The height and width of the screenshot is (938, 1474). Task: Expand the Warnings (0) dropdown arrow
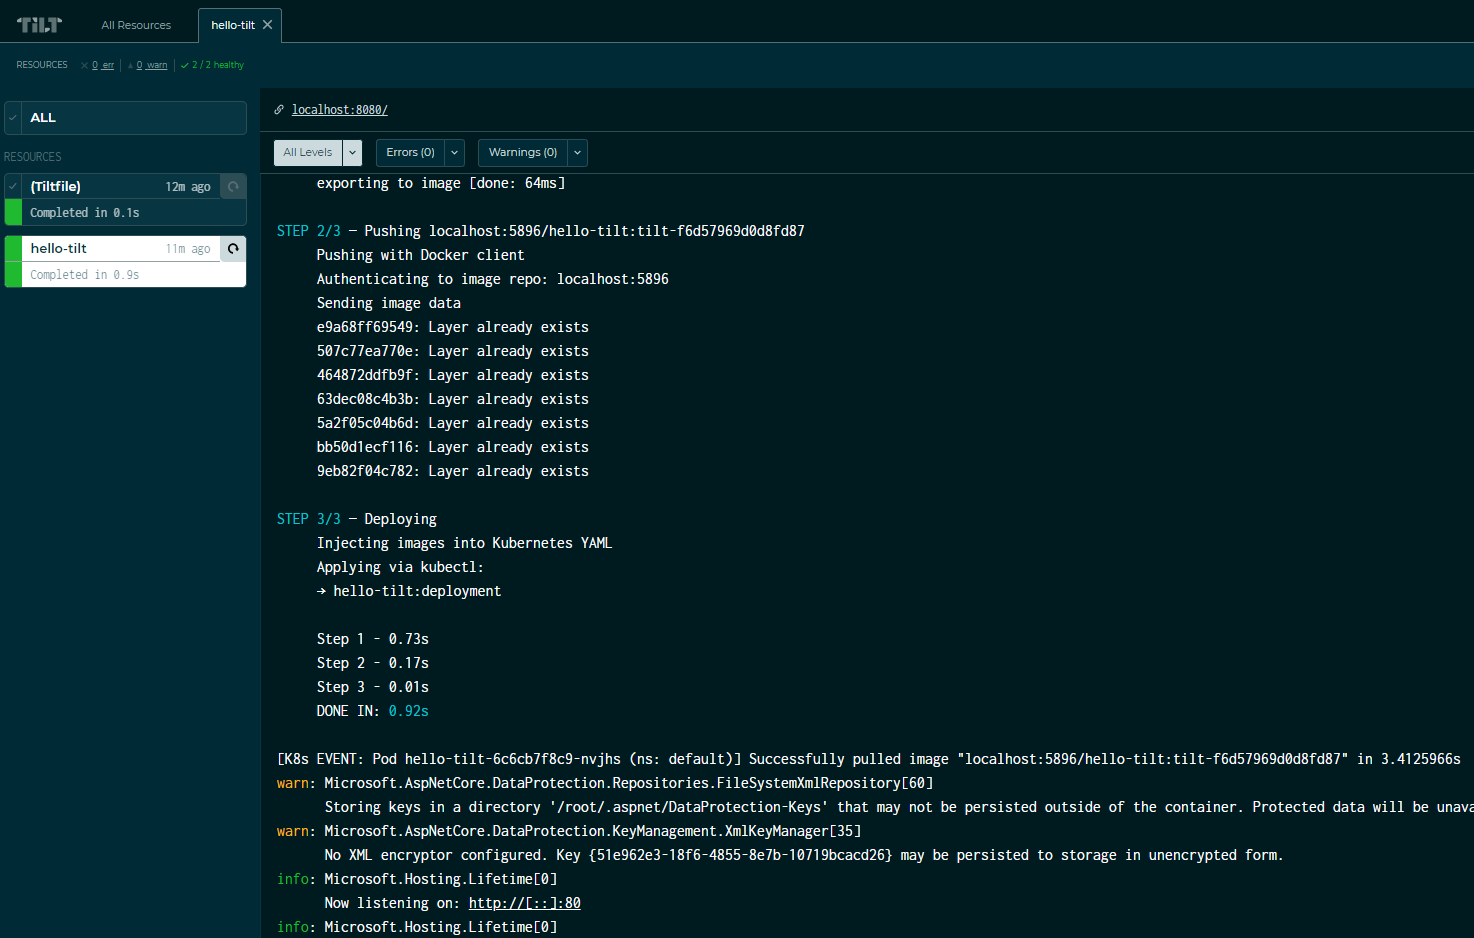click(x=578, y=152)
